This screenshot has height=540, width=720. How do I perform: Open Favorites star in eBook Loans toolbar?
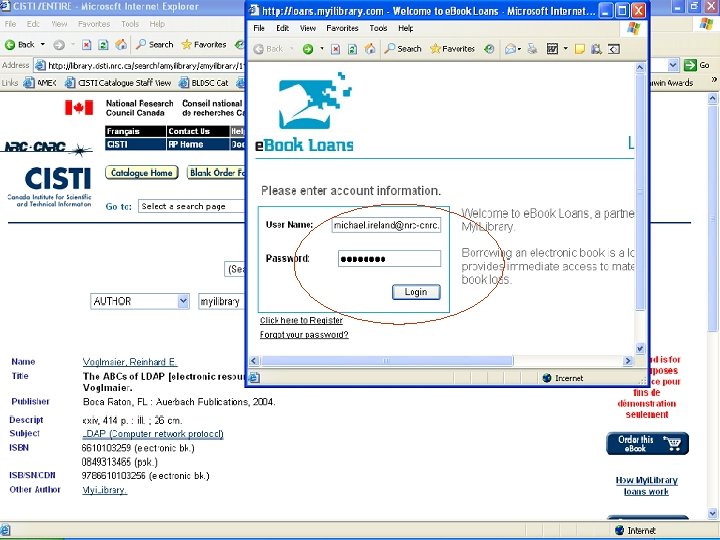pos(452,48)
